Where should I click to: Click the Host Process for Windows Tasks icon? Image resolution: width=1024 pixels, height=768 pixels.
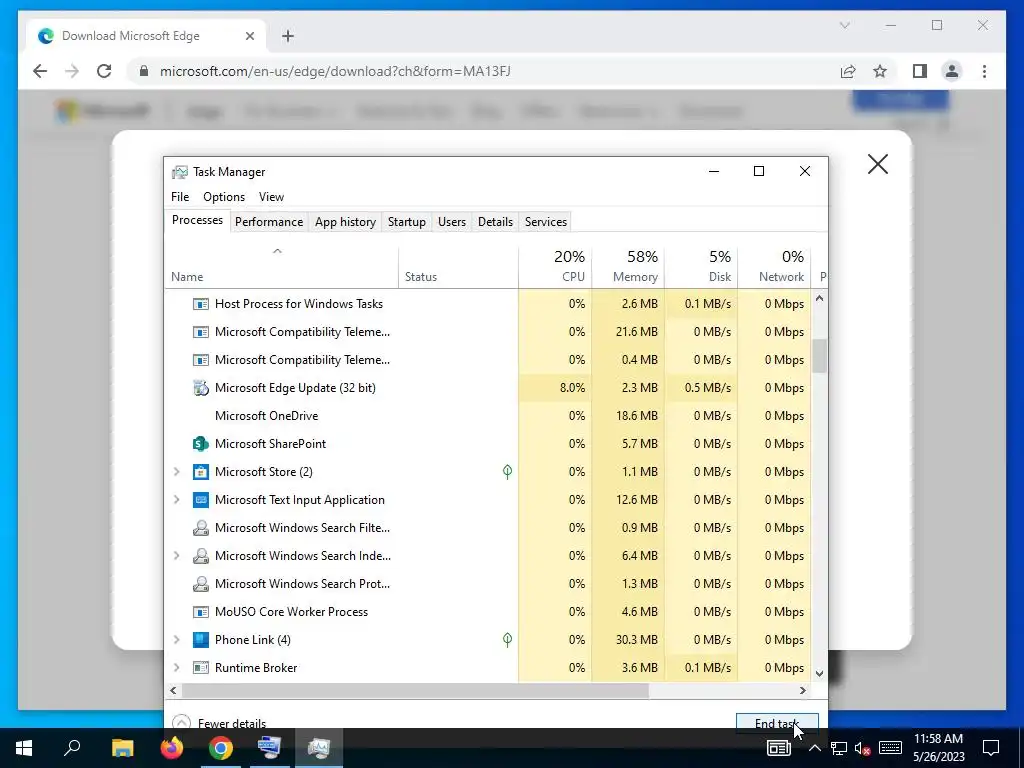point(200,304)
